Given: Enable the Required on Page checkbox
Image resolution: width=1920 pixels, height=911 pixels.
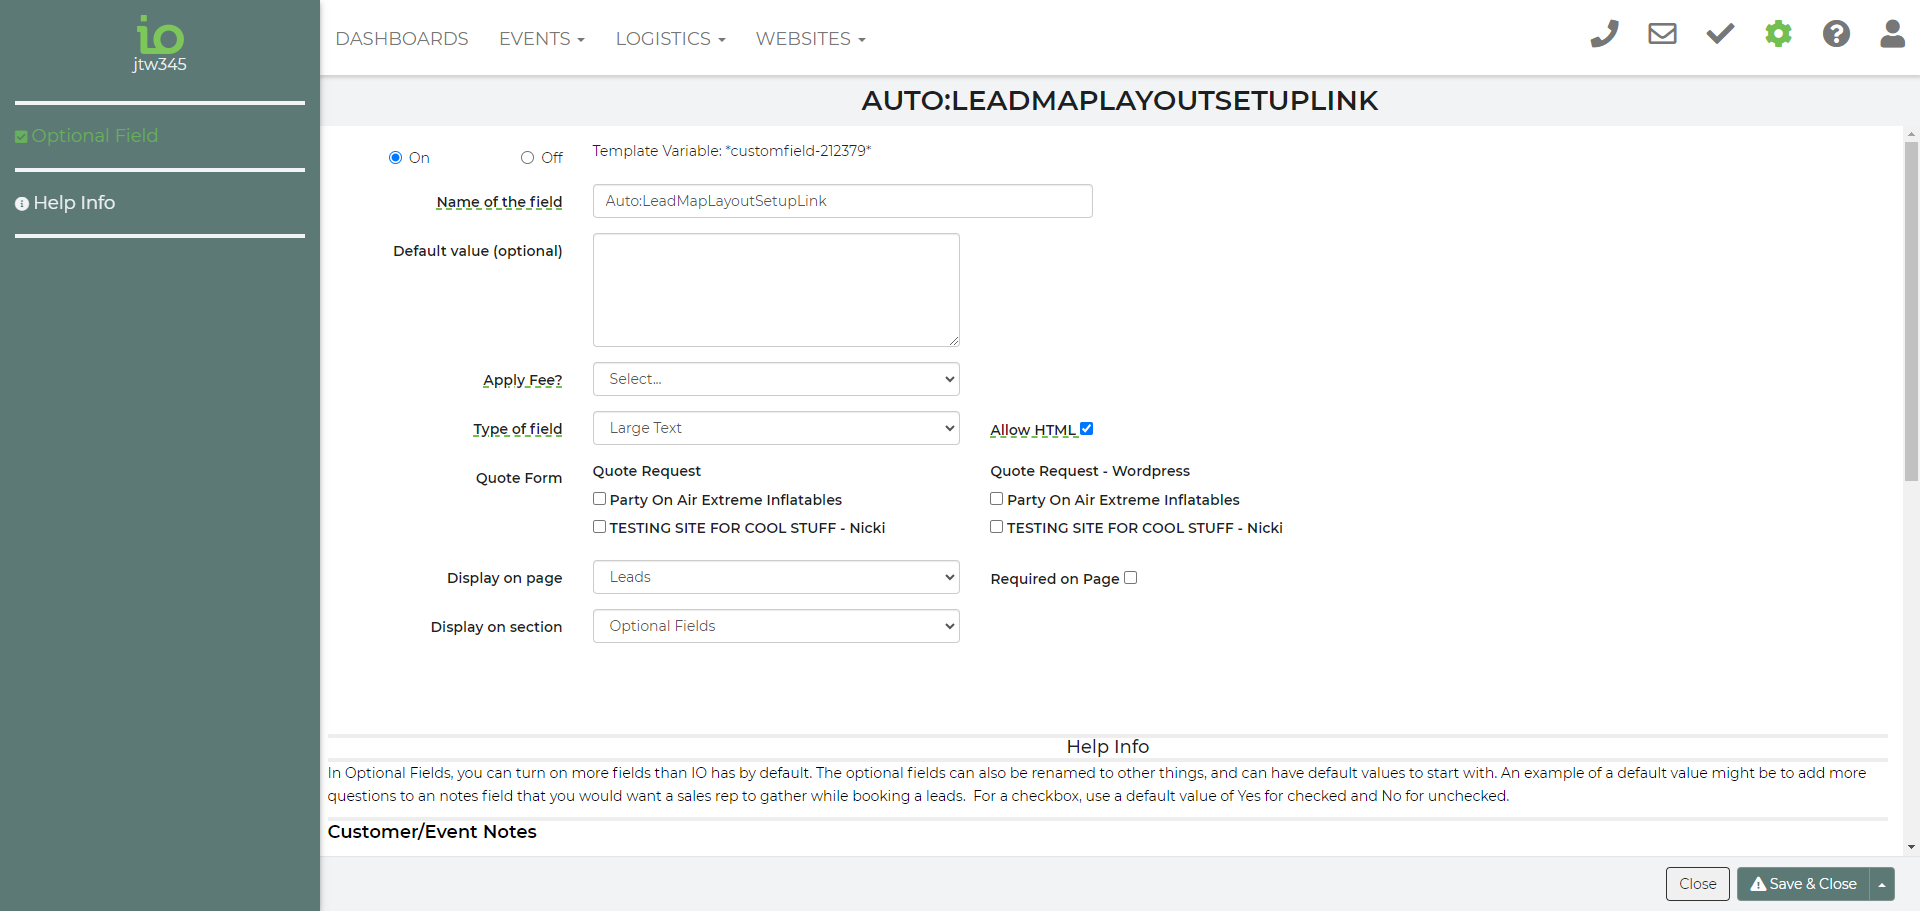Looking at the screenshot, I should coord(1130,578).
